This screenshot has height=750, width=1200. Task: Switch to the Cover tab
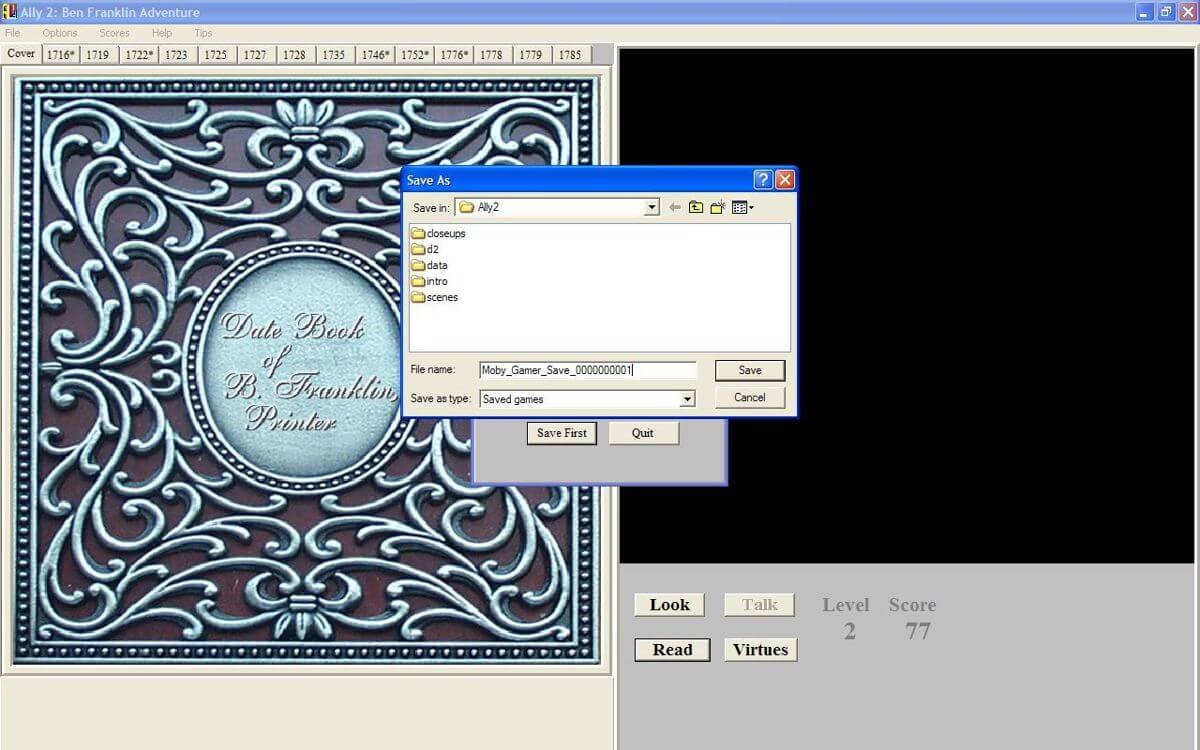tap(21, 54)
